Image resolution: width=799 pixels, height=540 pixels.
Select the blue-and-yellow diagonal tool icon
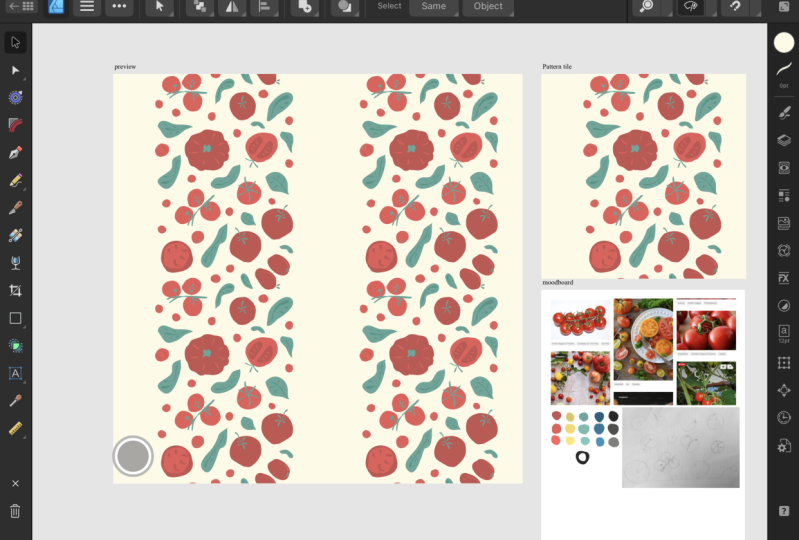tap(15, 235)
